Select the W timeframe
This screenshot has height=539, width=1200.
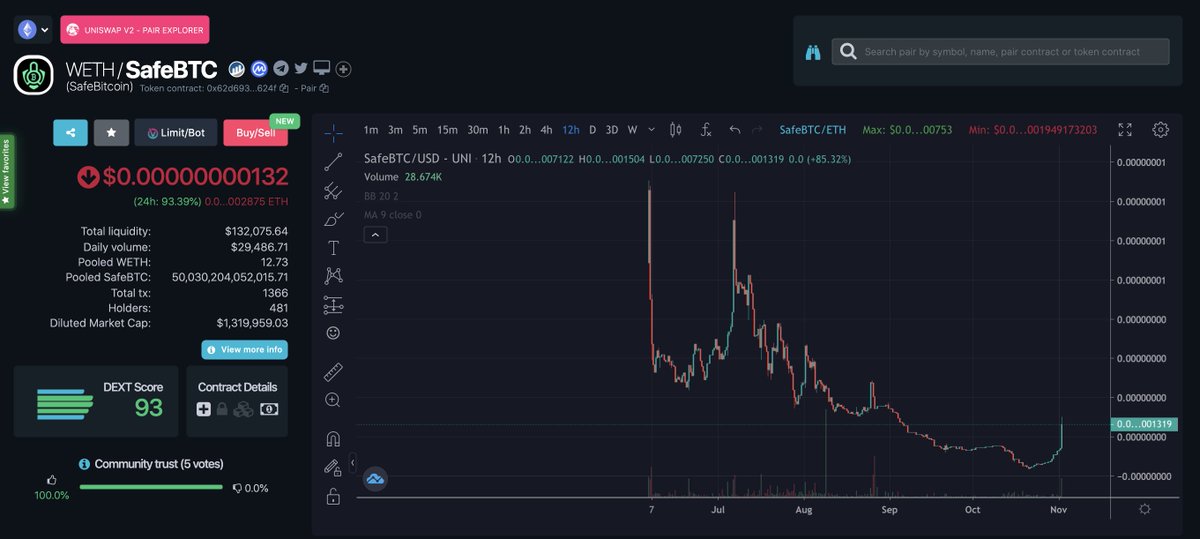pos(632,130)
